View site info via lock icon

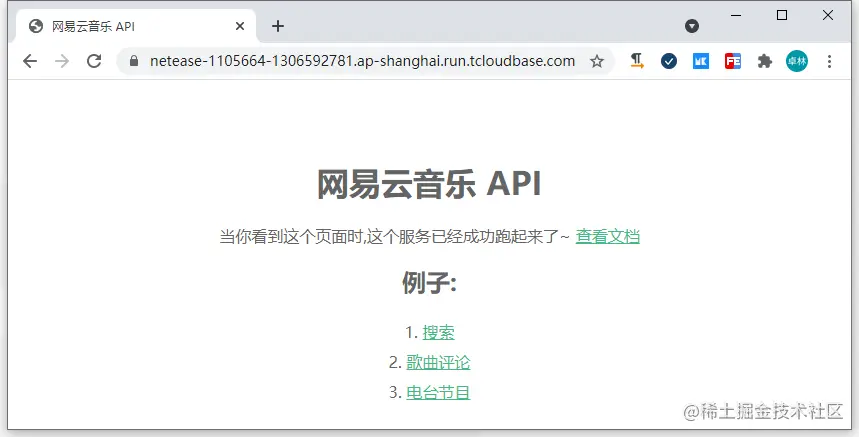134,61
